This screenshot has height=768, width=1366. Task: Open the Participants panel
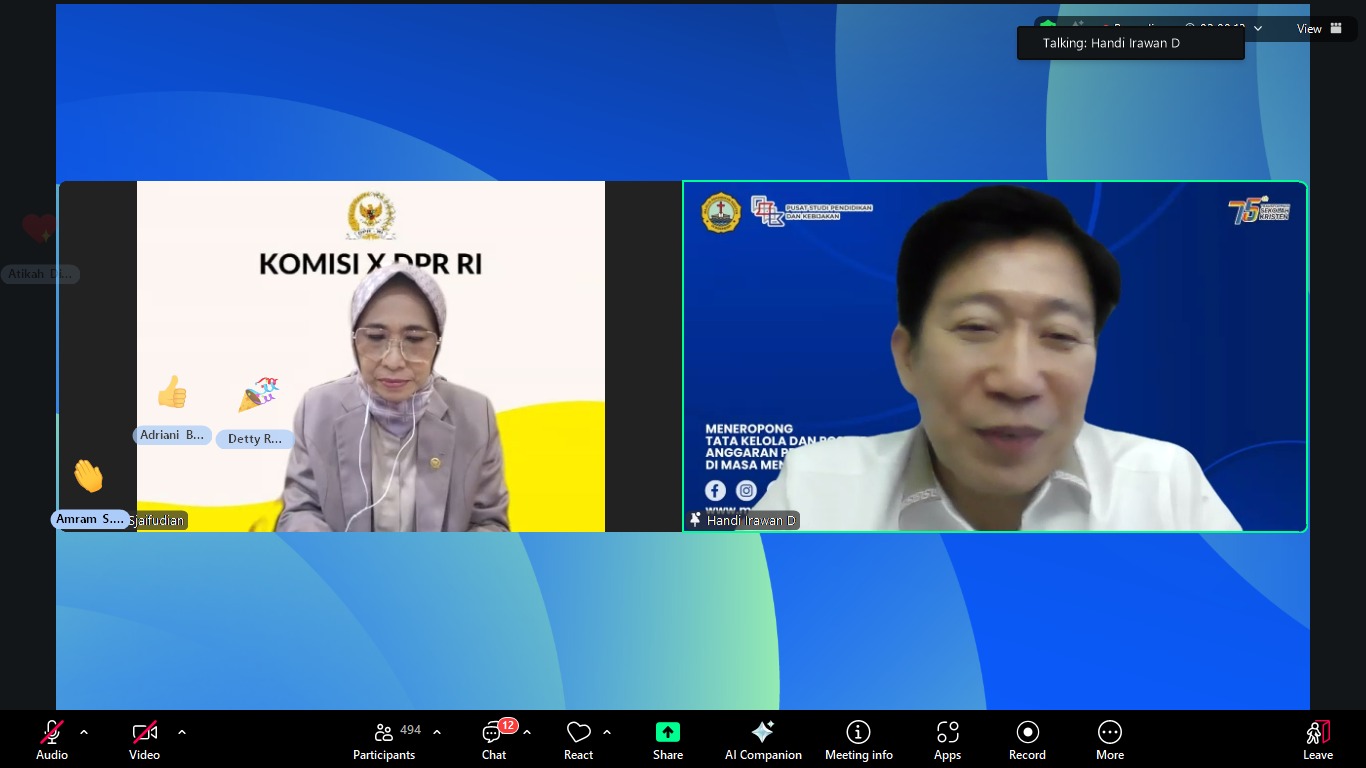click(x=384, y=740)
